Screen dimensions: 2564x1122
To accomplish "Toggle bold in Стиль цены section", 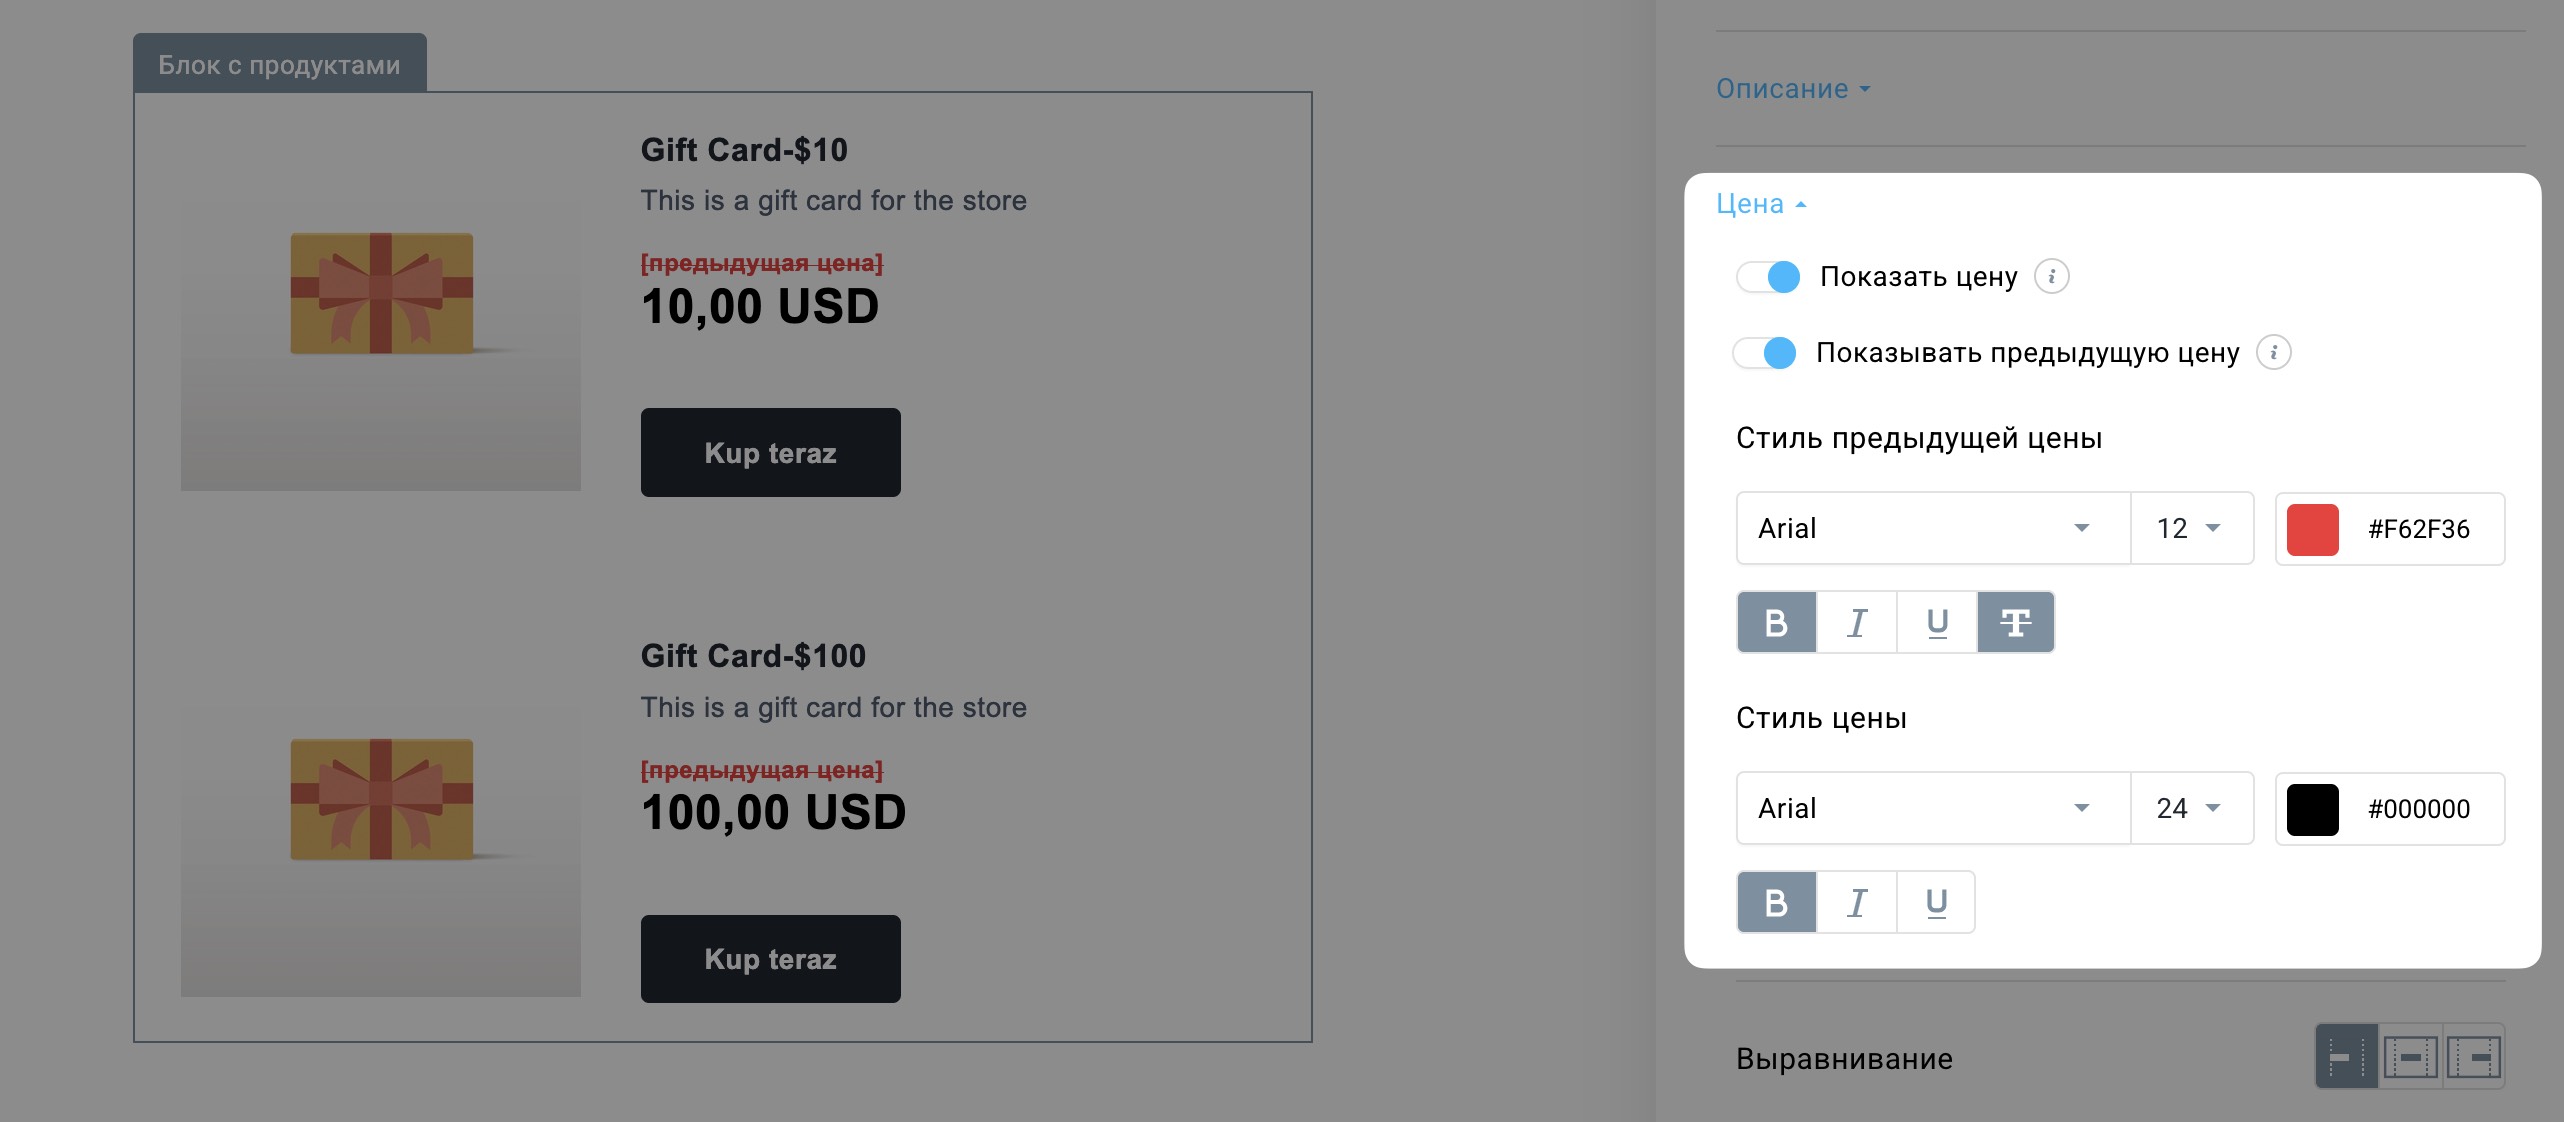I will tap(1776, 902).
